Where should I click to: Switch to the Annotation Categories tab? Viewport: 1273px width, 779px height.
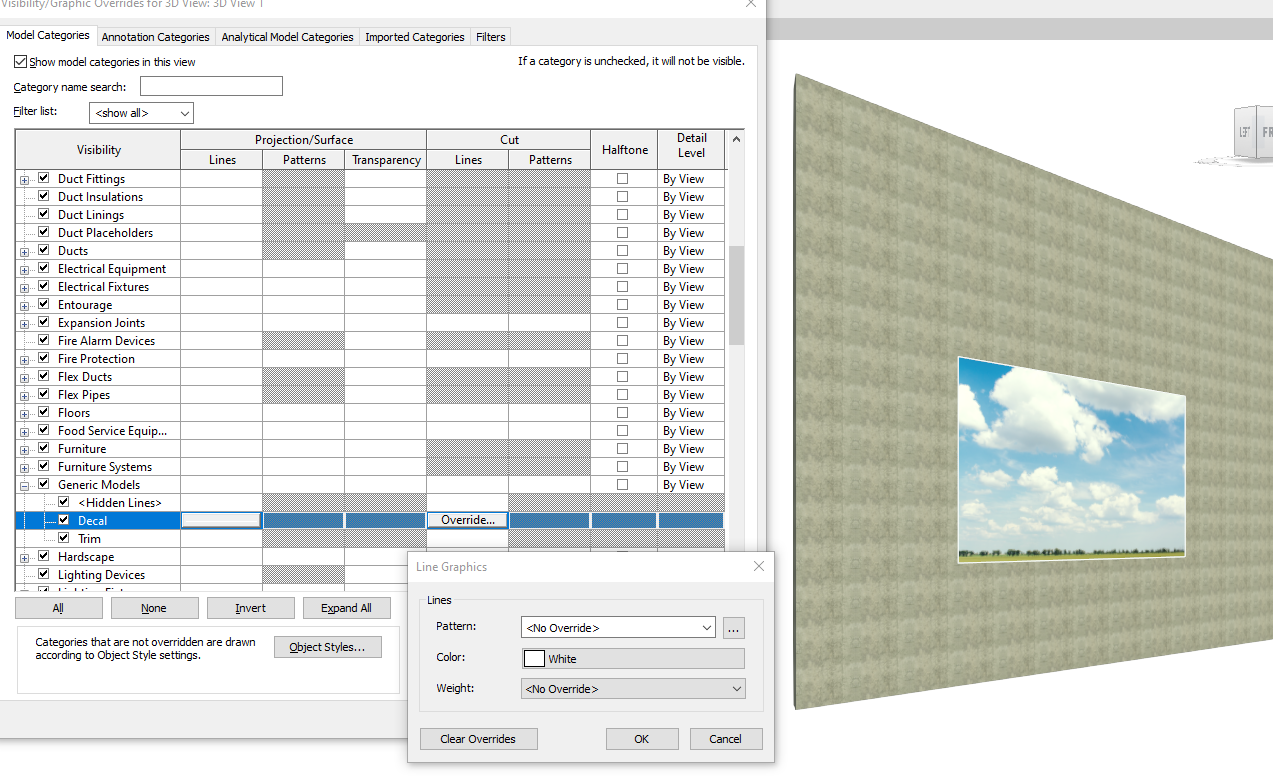tap(155, 37)
